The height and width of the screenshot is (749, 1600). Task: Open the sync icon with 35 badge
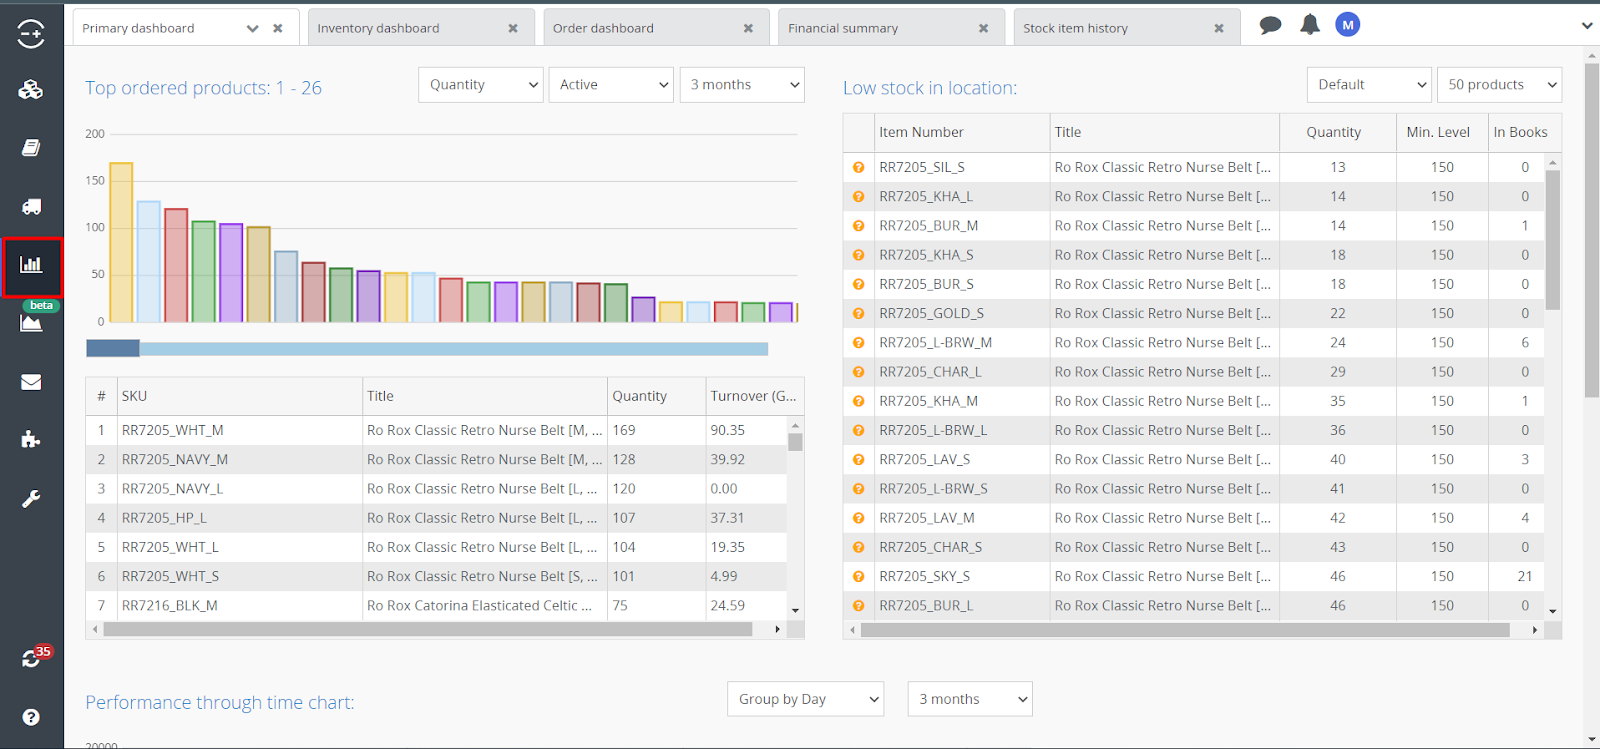click(x=32, y=658)
